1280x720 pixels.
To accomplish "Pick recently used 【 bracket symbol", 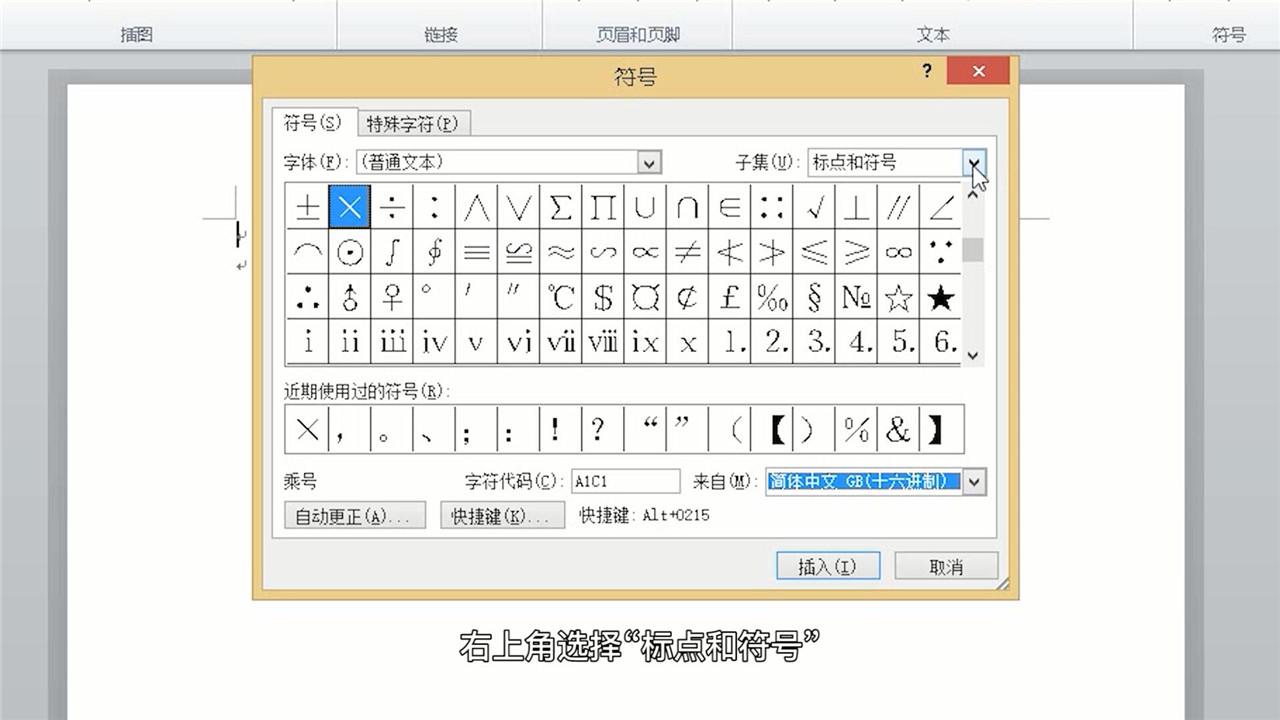I will (772, 429).
